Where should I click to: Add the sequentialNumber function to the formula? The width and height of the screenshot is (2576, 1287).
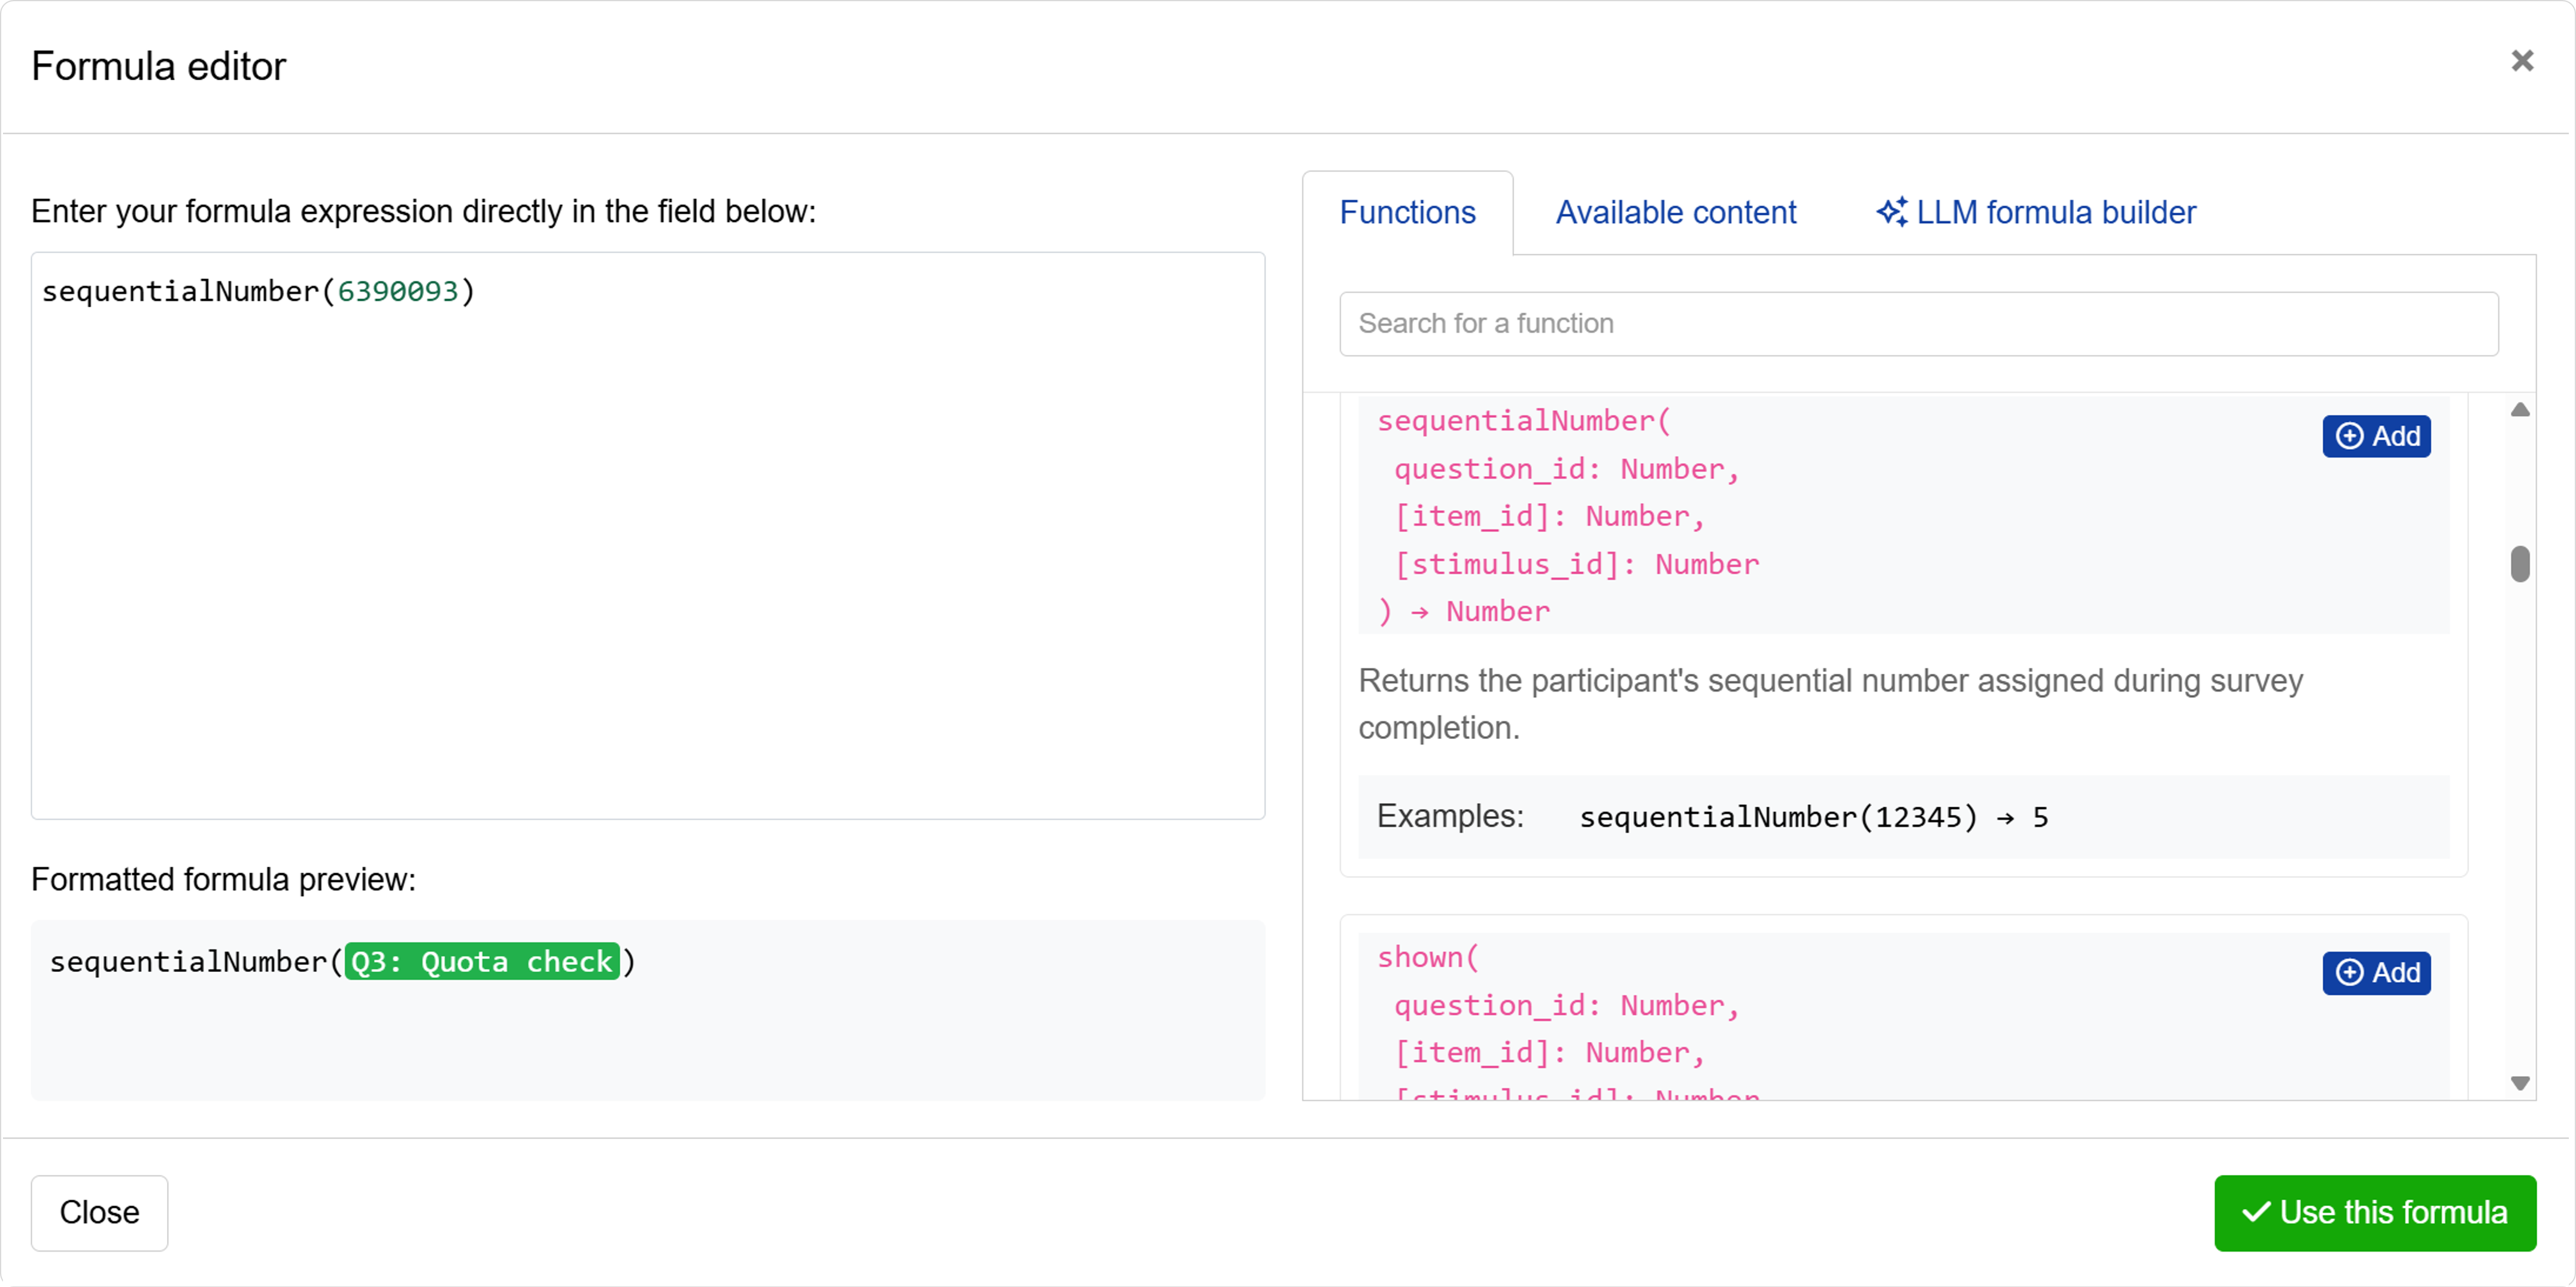pos(2376,436)
